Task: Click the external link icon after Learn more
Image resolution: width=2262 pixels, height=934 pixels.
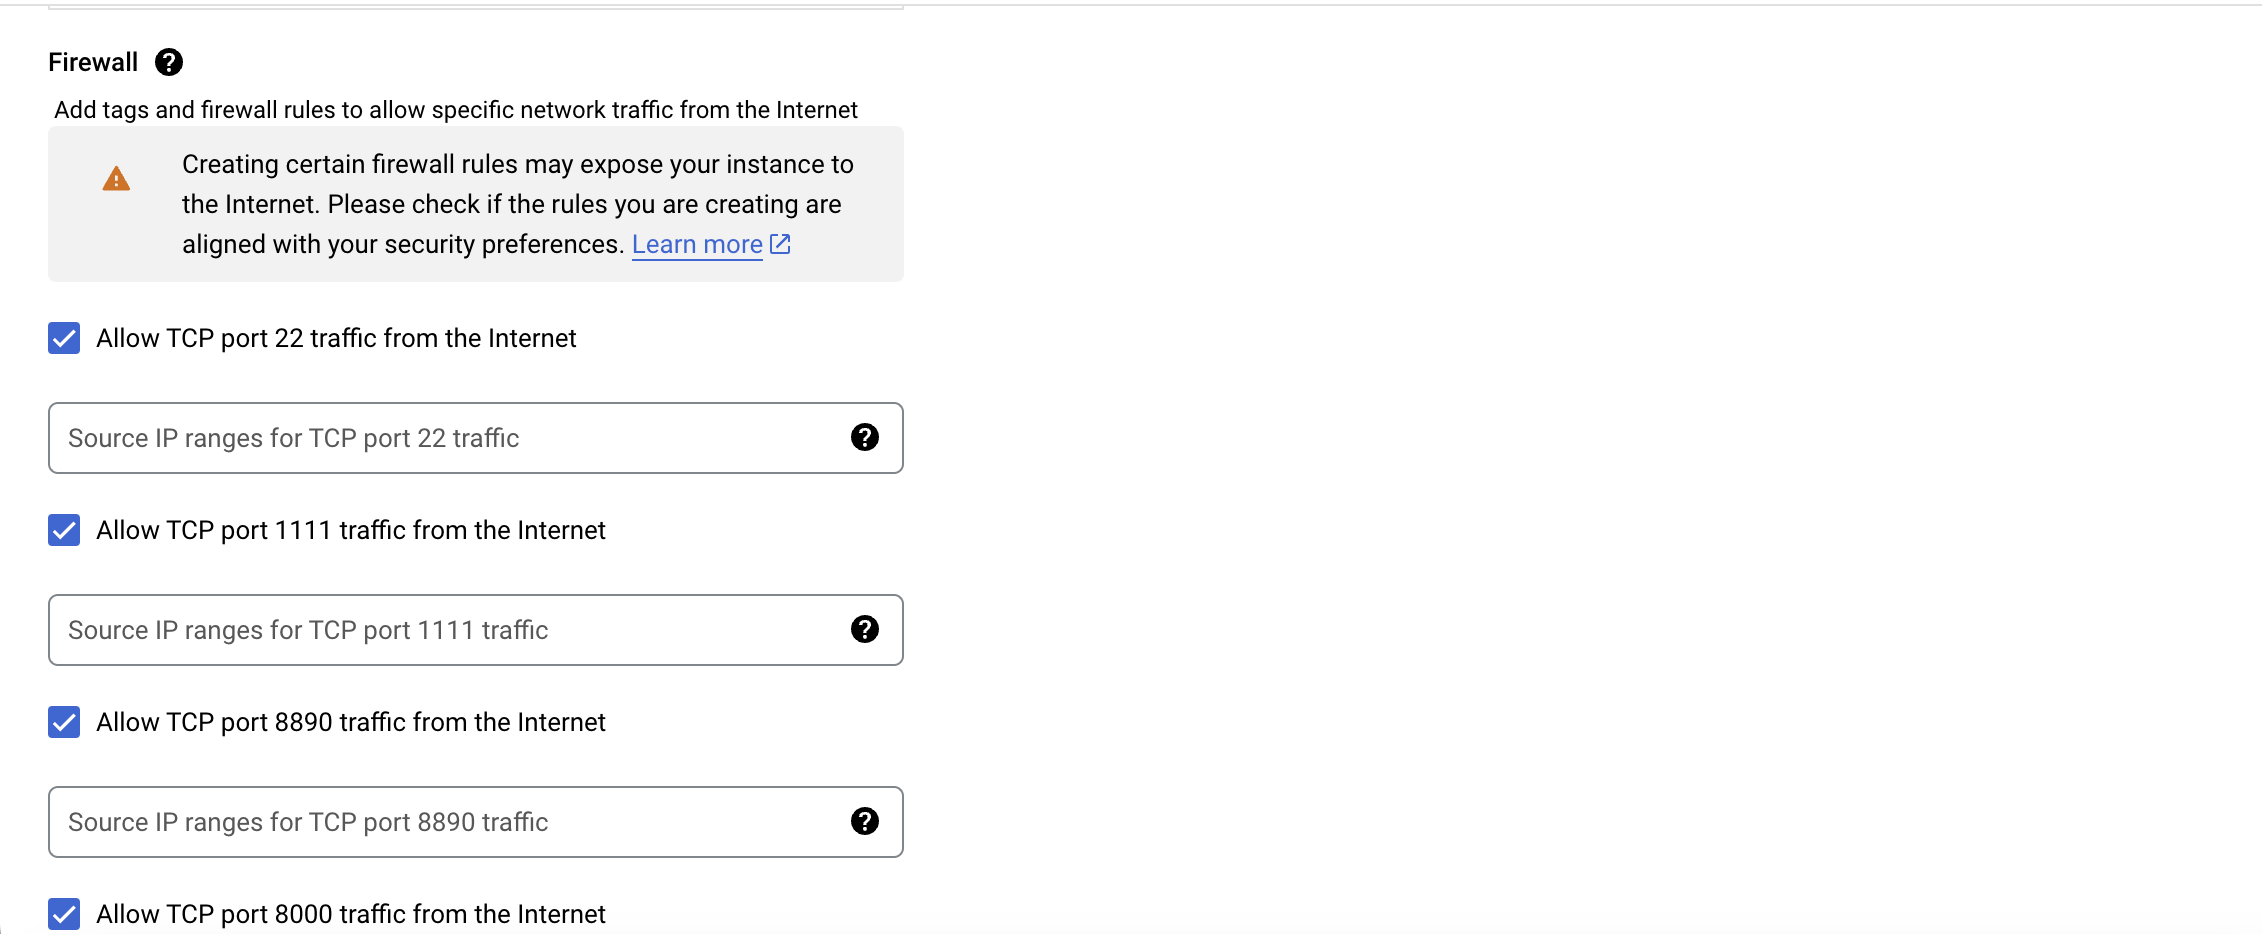Action: [780, 243]
